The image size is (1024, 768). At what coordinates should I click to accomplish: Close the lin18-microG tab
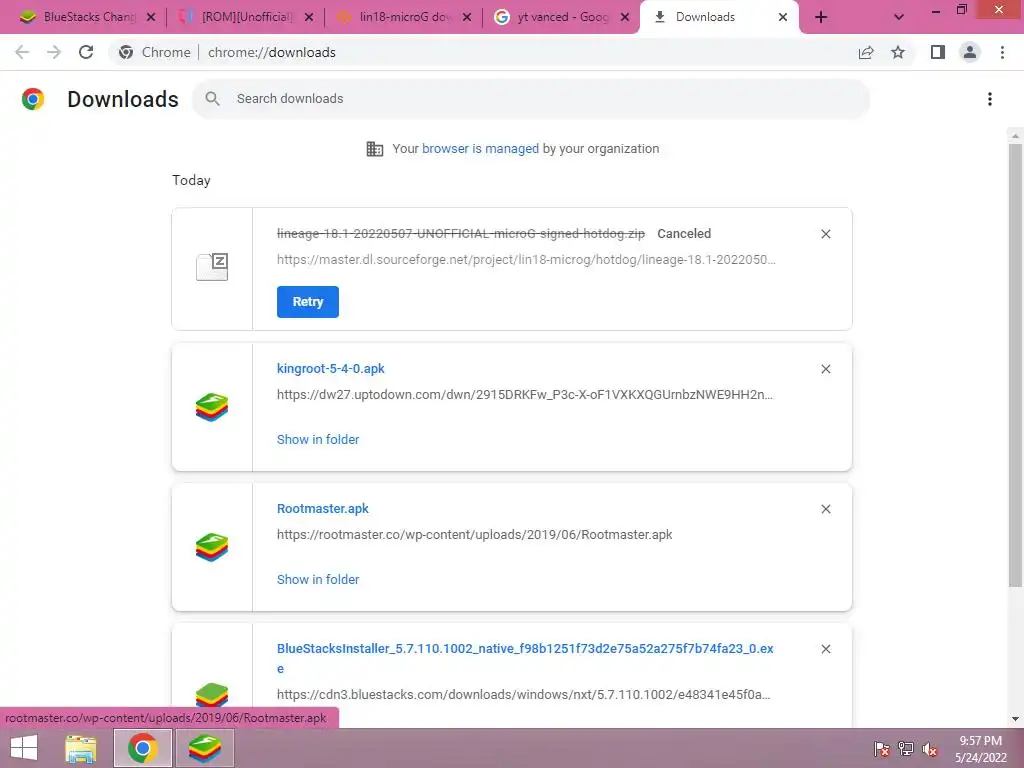tap(467, 17)
